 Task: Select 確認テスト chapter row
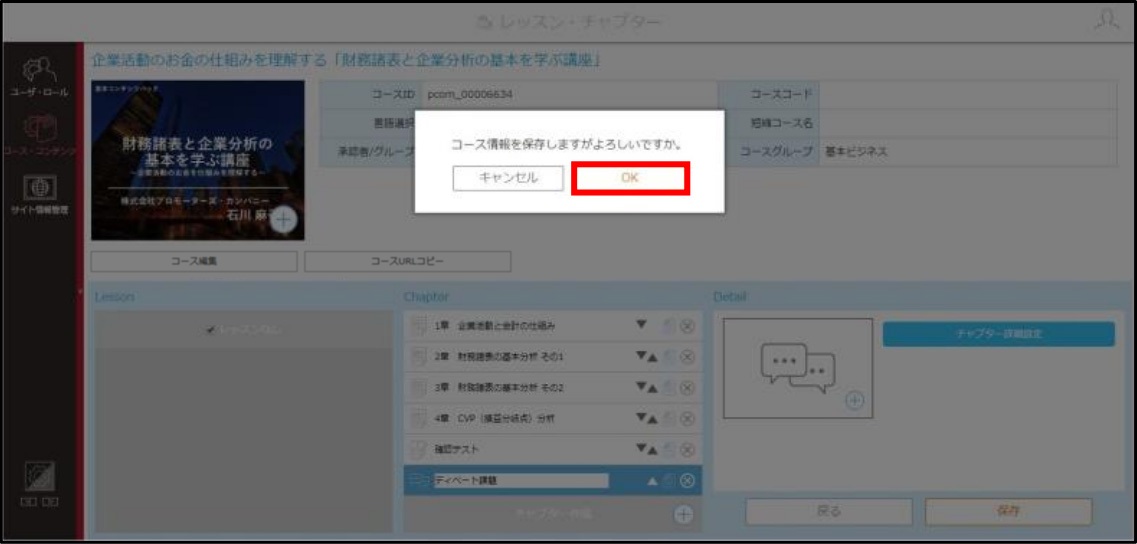pyautogui.click(x=553, y=450)
